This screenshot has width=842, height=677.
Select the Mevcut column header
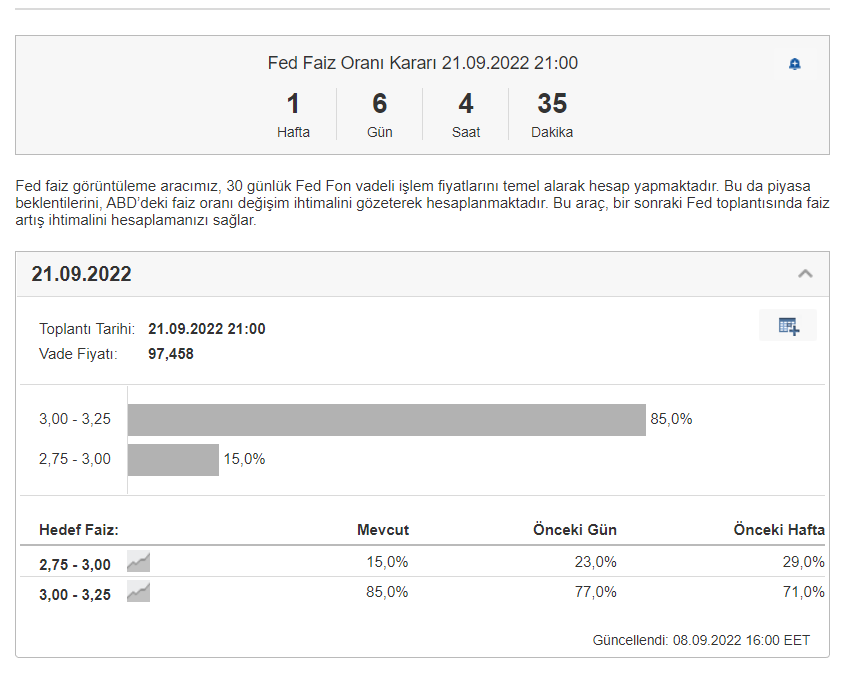click(x=383, y=530)
